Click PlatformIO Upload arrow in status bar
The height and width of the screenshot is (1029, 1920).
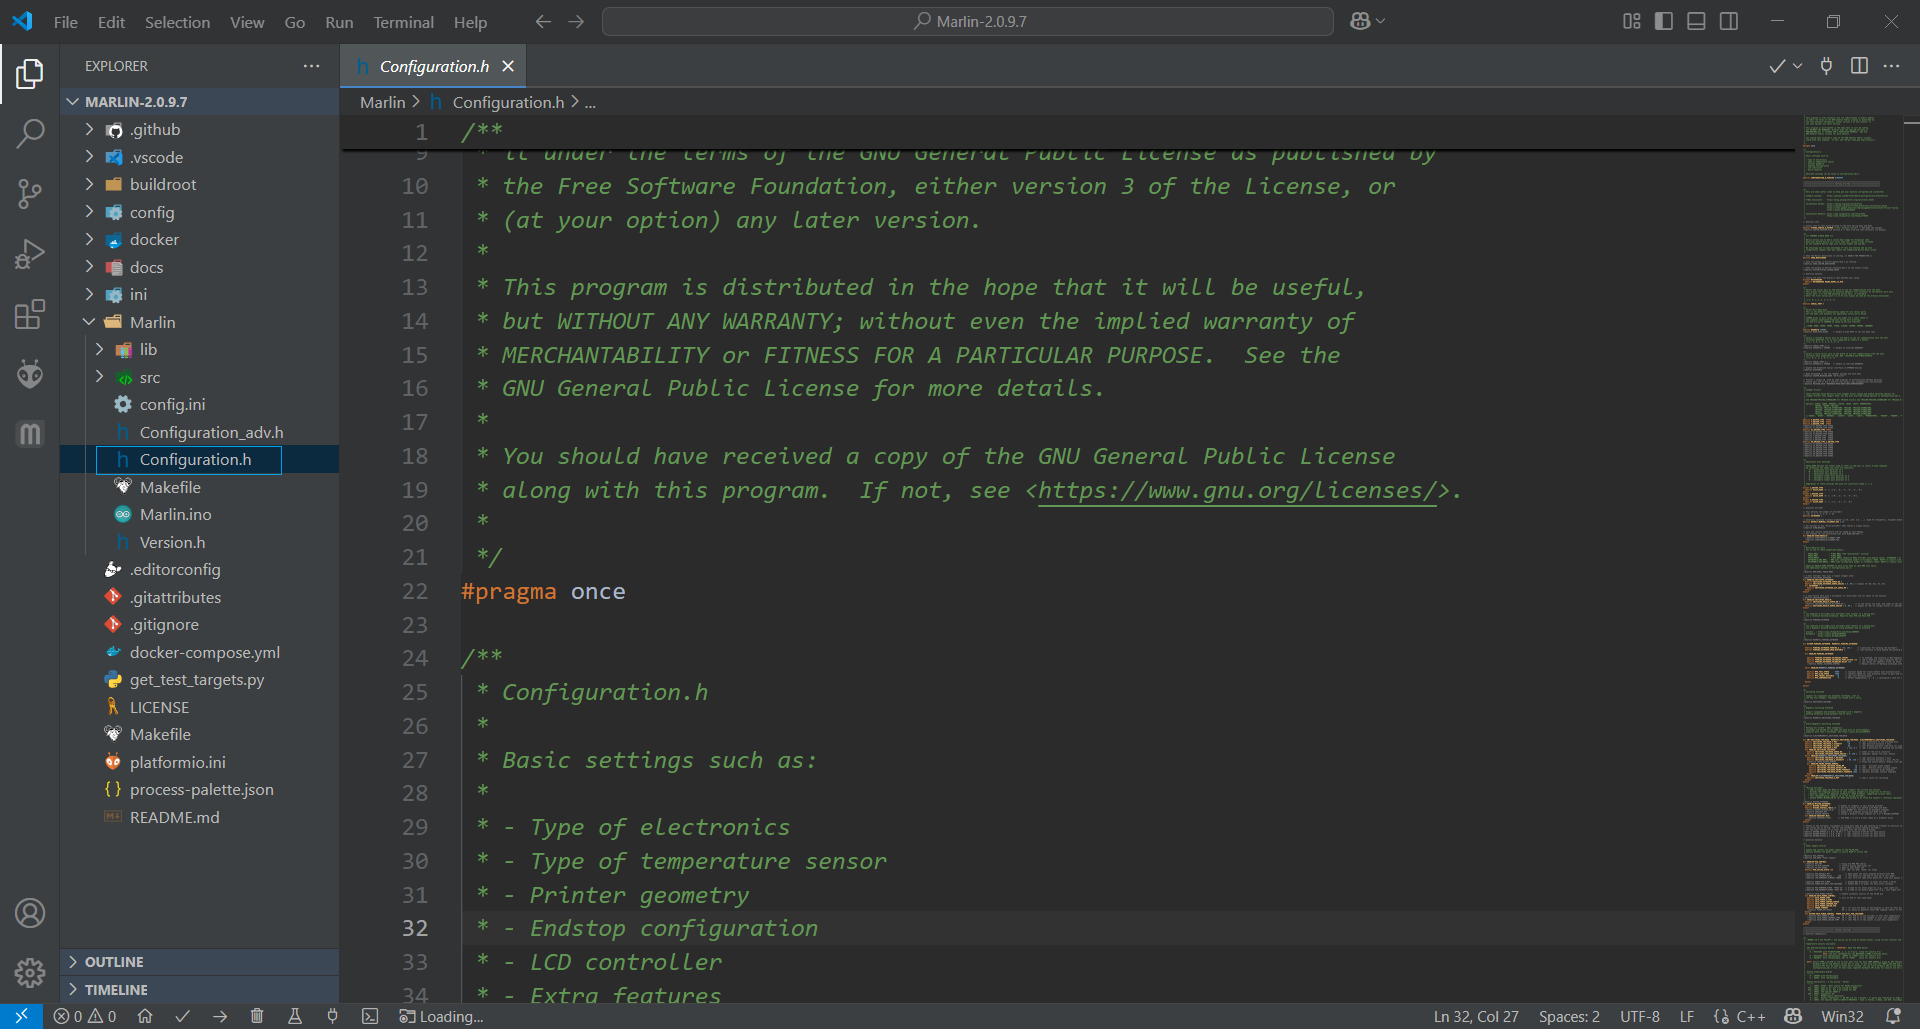tap(220, 1016)
